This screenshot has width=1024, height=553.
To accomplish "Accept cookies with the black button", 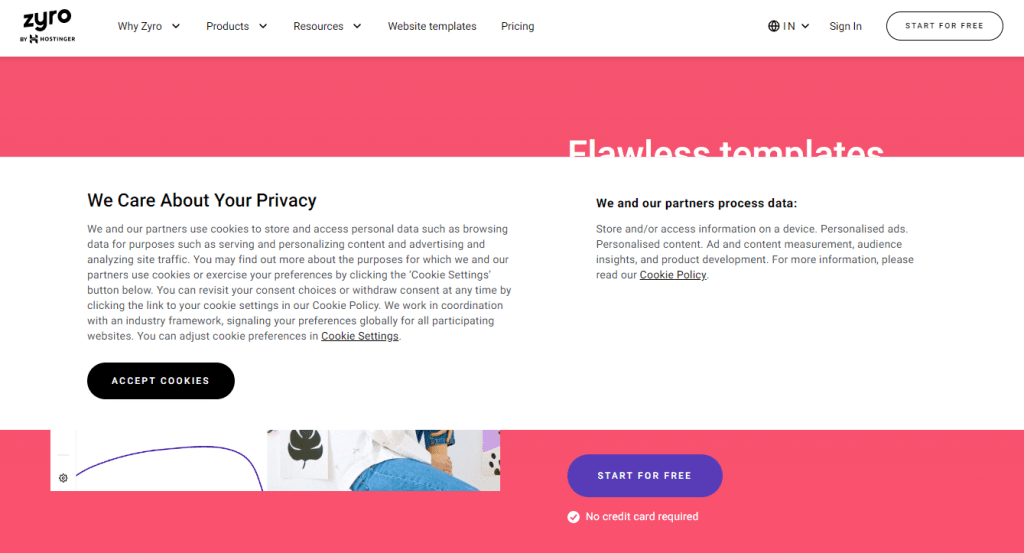I will pos(161,381).
